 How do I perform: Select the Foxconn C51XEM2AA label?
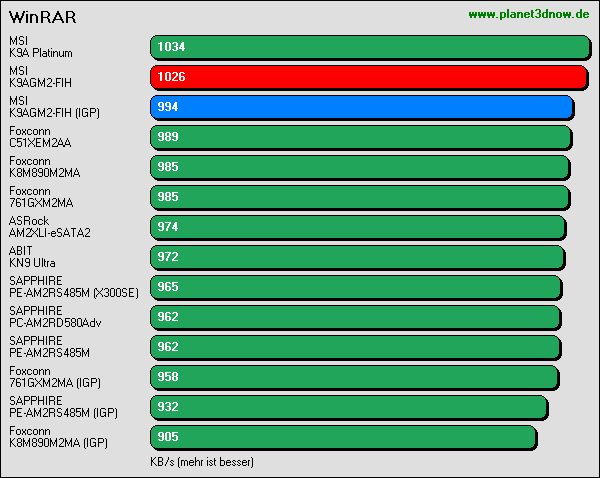40,137
